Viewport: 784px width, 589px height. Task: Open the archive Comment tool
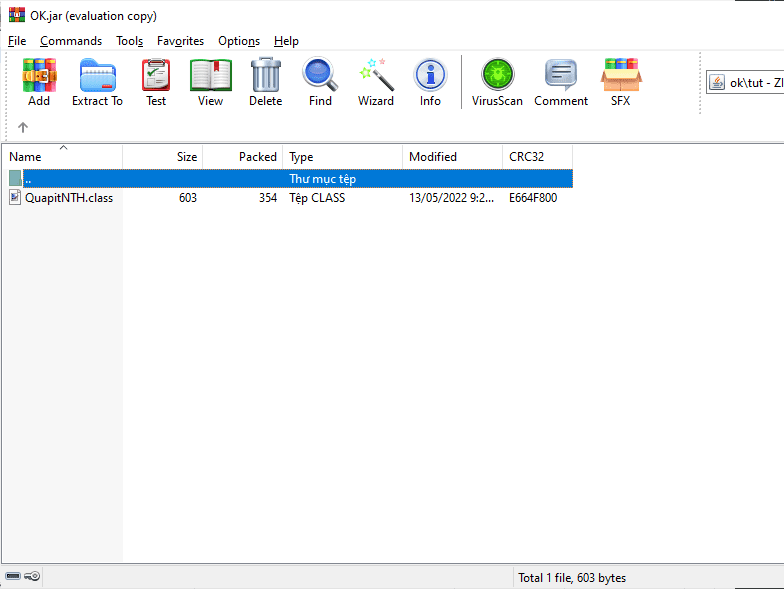tap(561, 82)
